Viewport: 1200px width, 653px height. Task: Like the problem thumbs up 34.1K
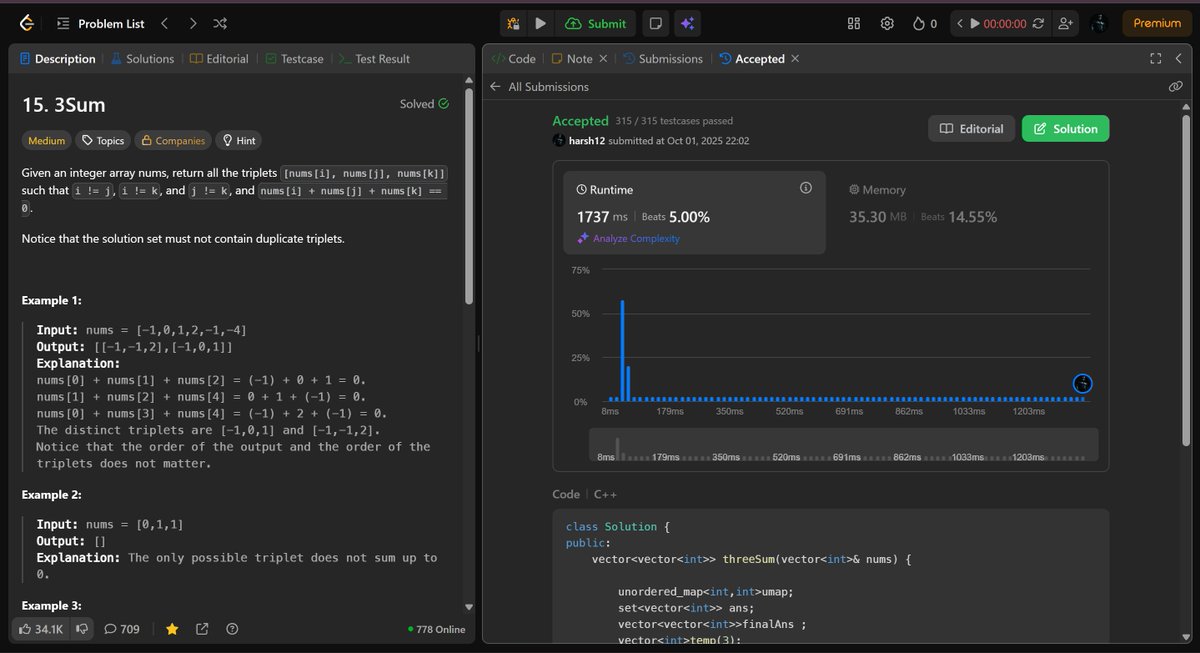[x=41, y=629]
